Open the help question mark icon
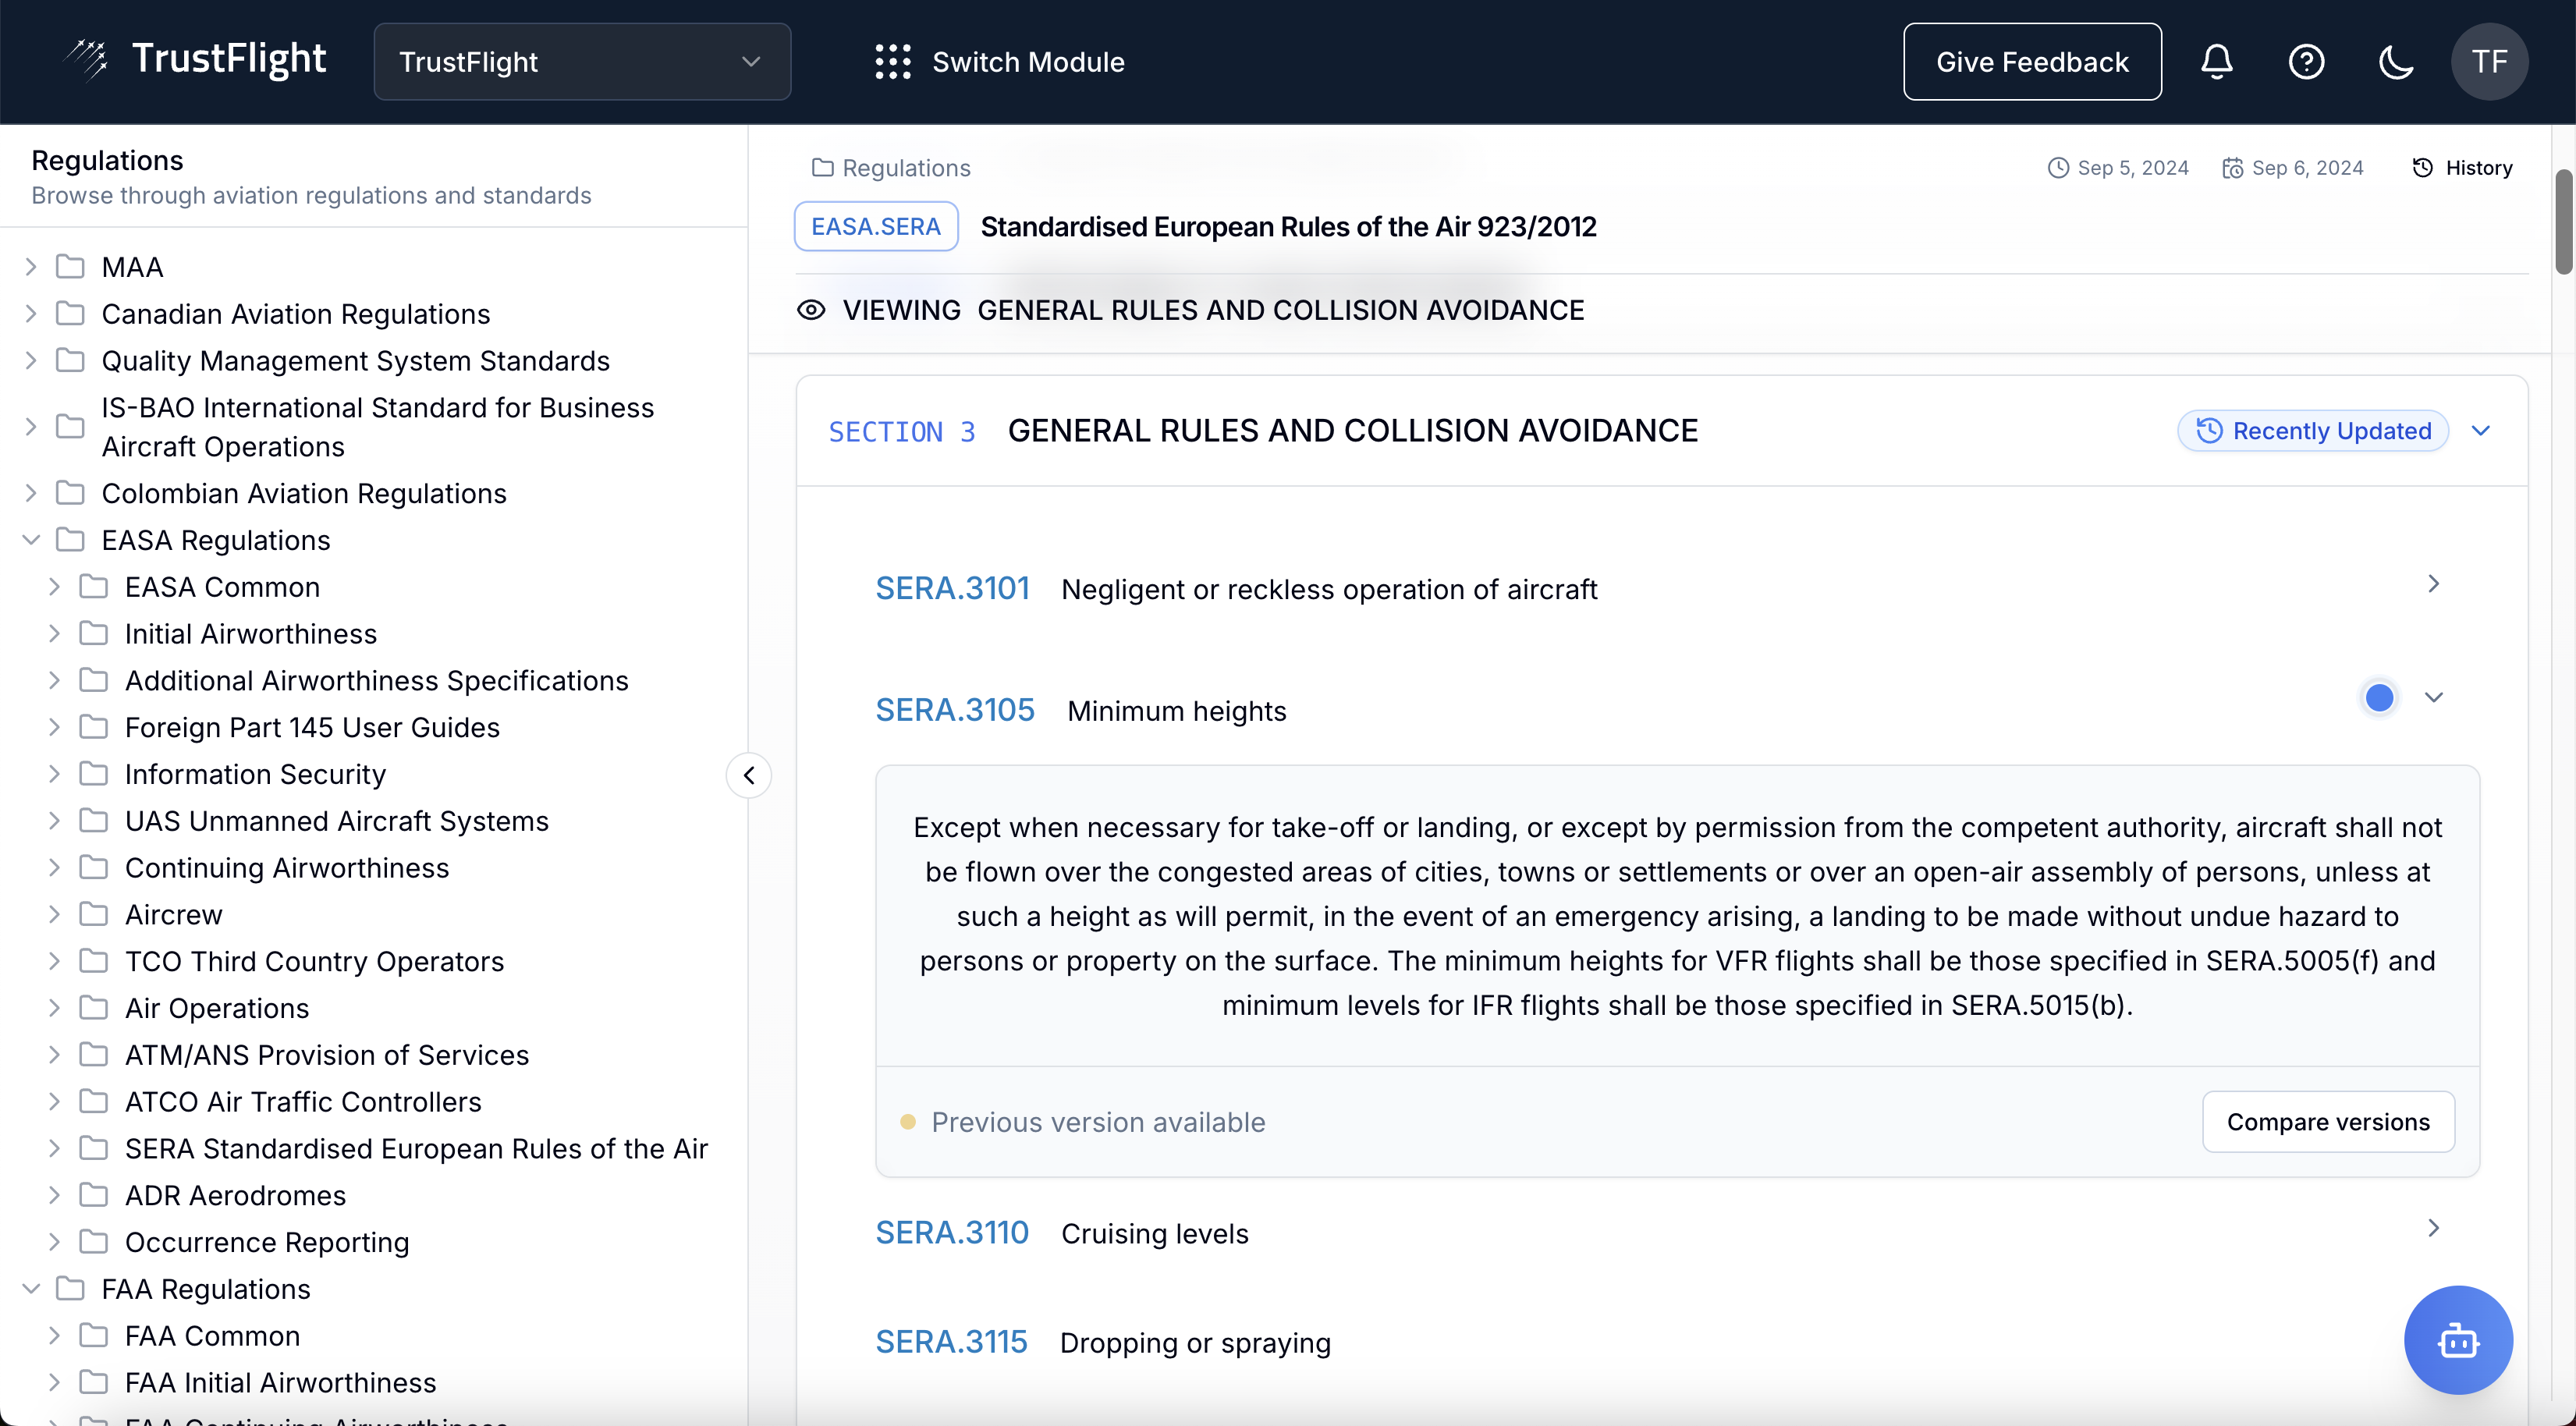Viewport: 2576px width, 1426px height. pyautogui.click(x=2306, y=62)
